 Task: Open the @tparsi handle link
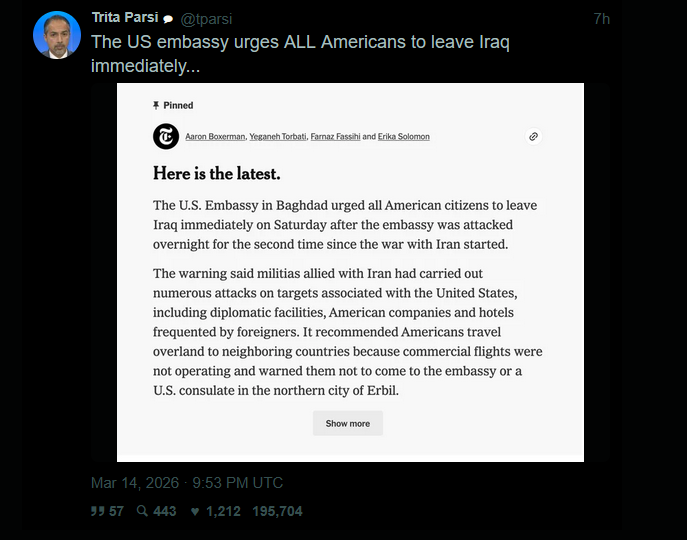coord(206,19)
